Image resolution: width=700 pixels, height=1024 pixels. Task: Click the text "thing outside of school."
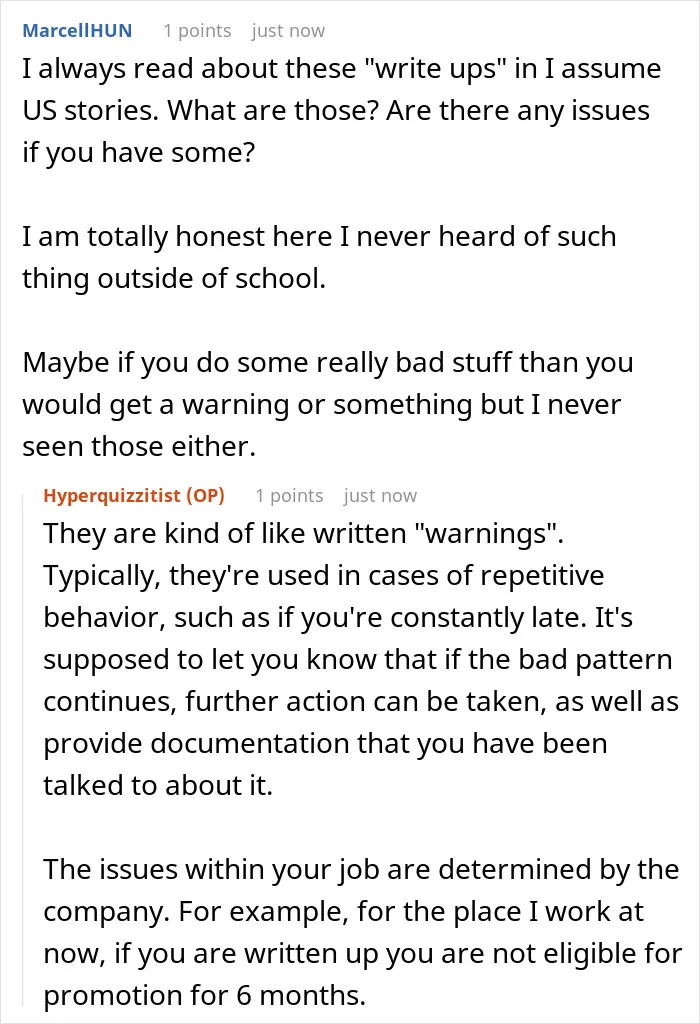[174, 278]
